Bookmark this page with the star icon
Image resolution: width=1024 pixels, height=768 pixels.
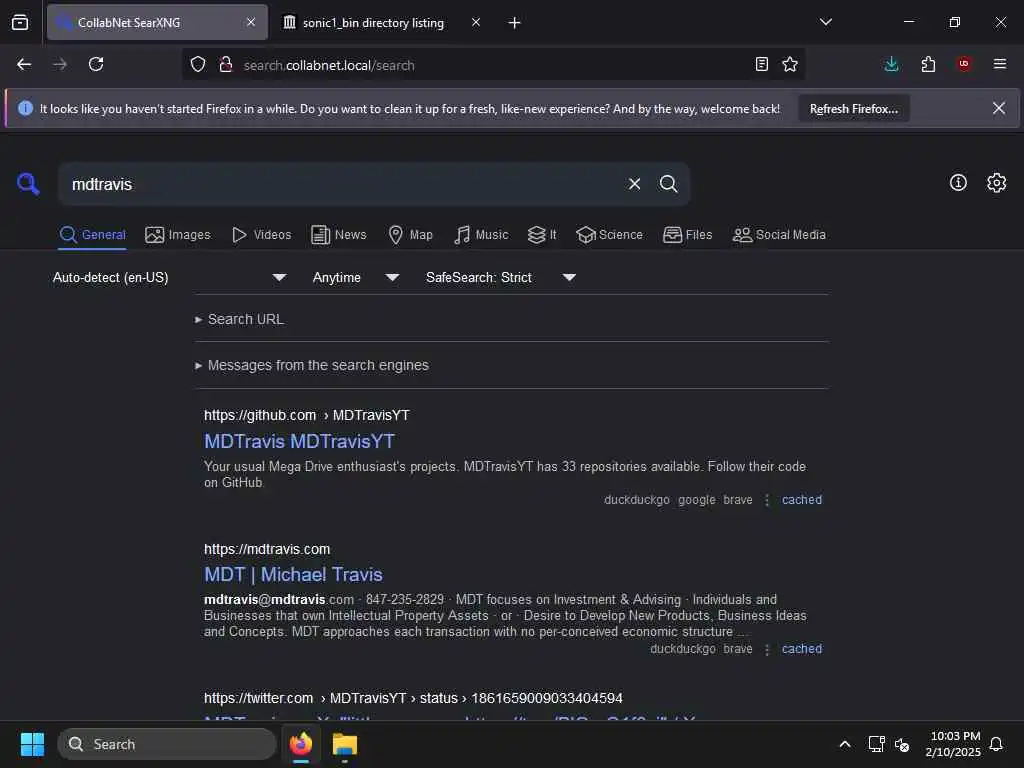pyautogui.click(x=790, y=64)
